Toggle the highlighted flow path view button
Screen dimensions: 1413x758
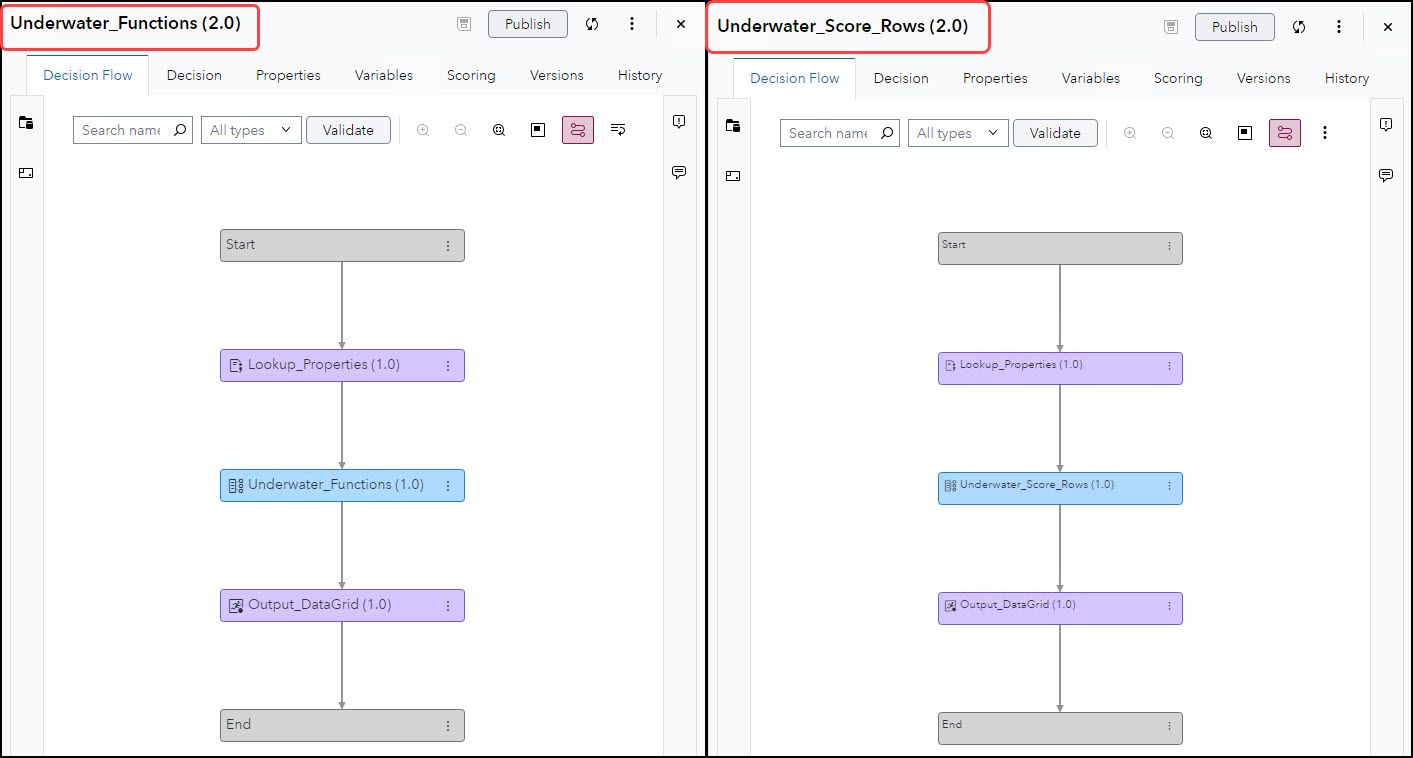[578, 130]
